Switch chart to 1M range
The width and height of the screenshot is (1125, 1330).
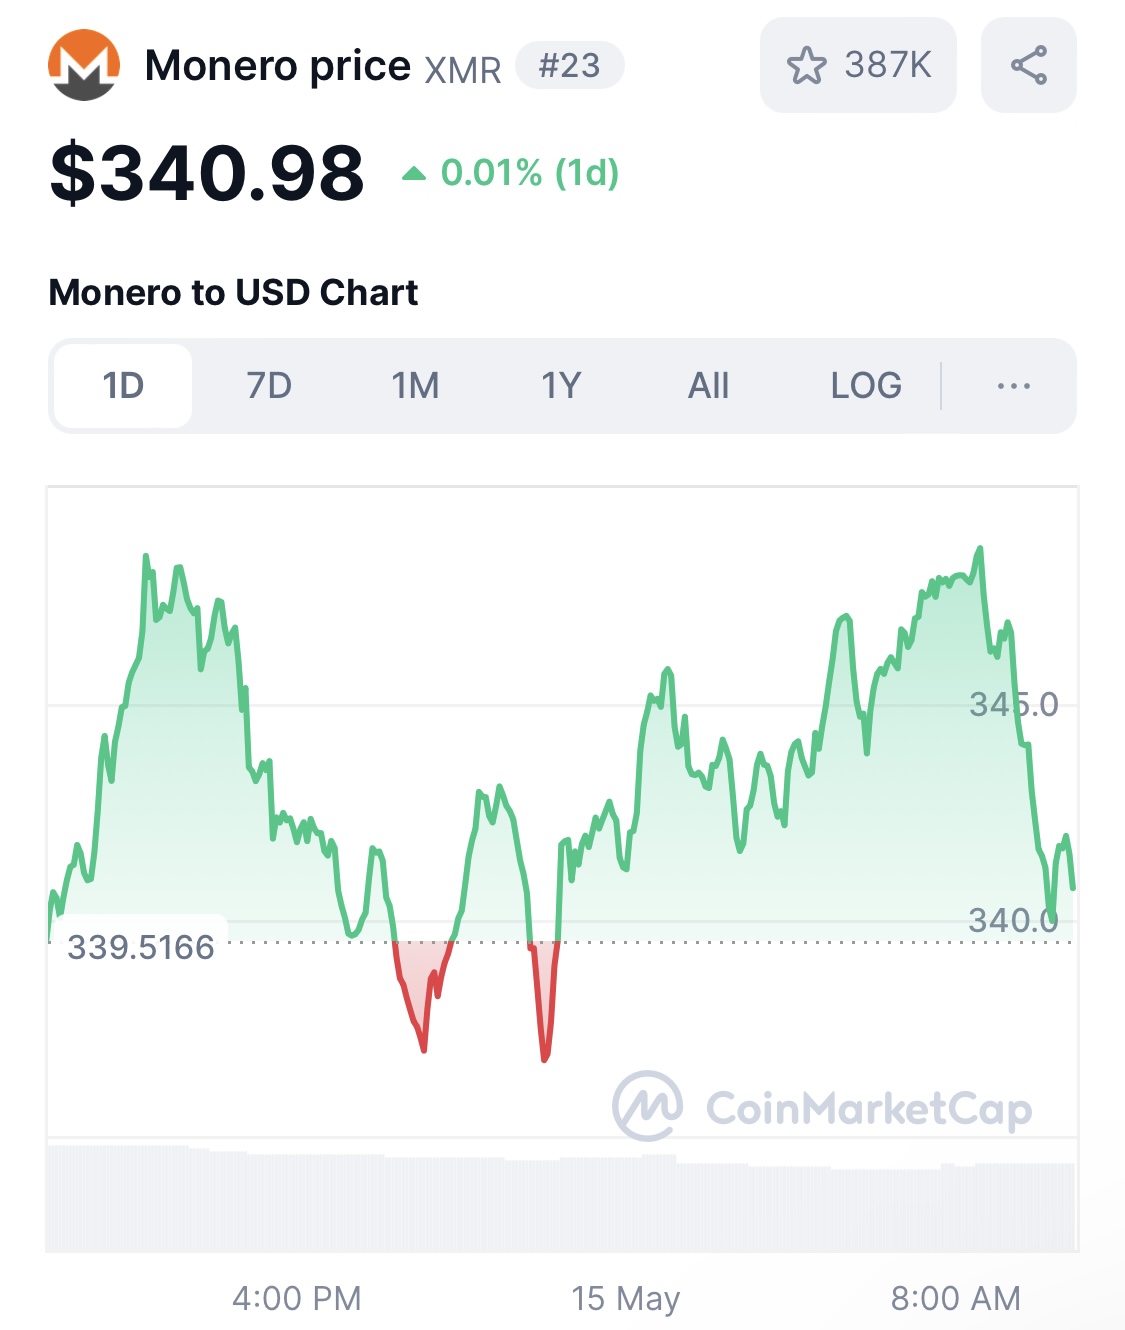[415, 386]
